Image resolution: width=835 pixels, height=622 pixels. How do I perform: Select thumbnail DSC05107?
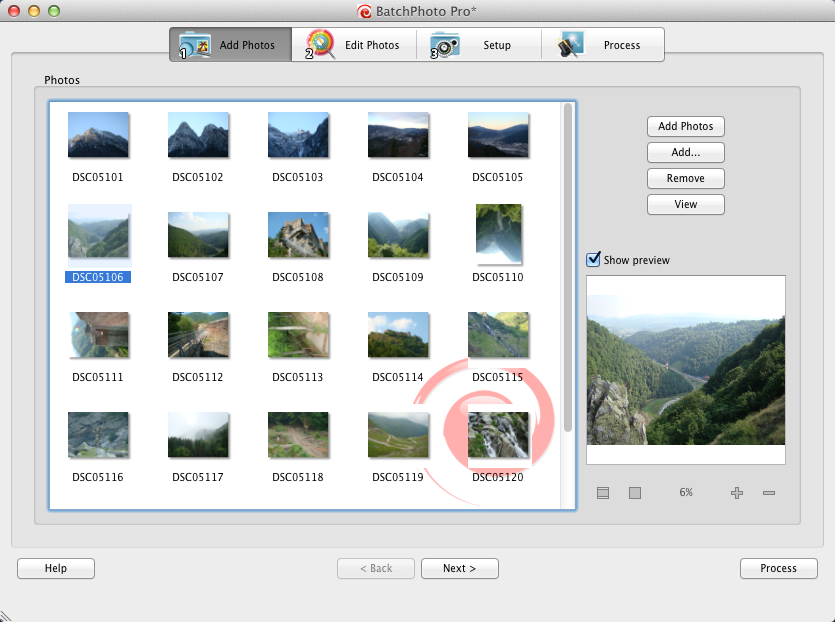[198, 235]
